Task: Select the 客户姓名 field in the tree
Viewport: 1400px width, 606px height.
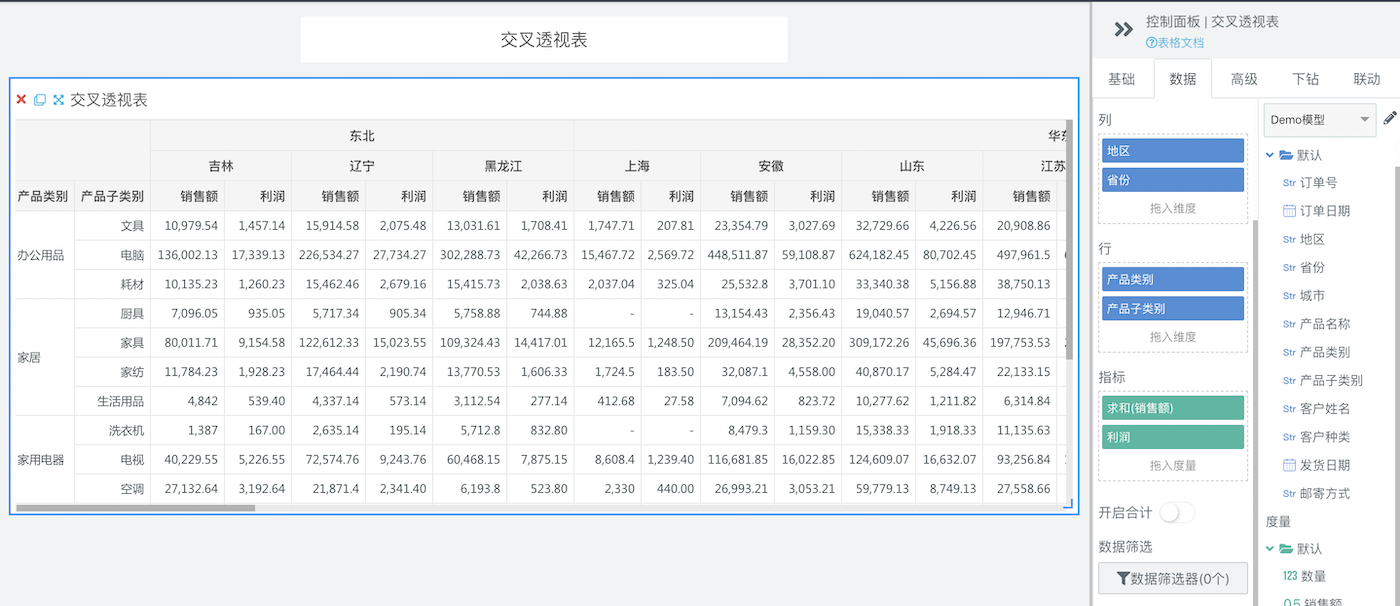Action: [x=1325, y=408]
